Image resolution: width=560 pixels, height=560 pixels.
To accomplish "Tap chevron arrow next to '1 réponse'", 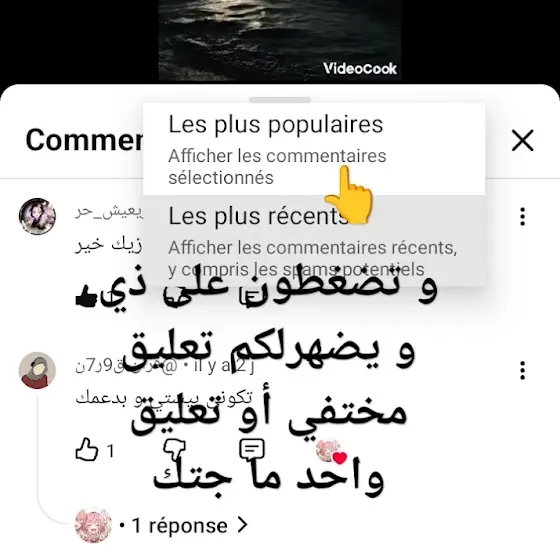I will [x=242, y=525].
